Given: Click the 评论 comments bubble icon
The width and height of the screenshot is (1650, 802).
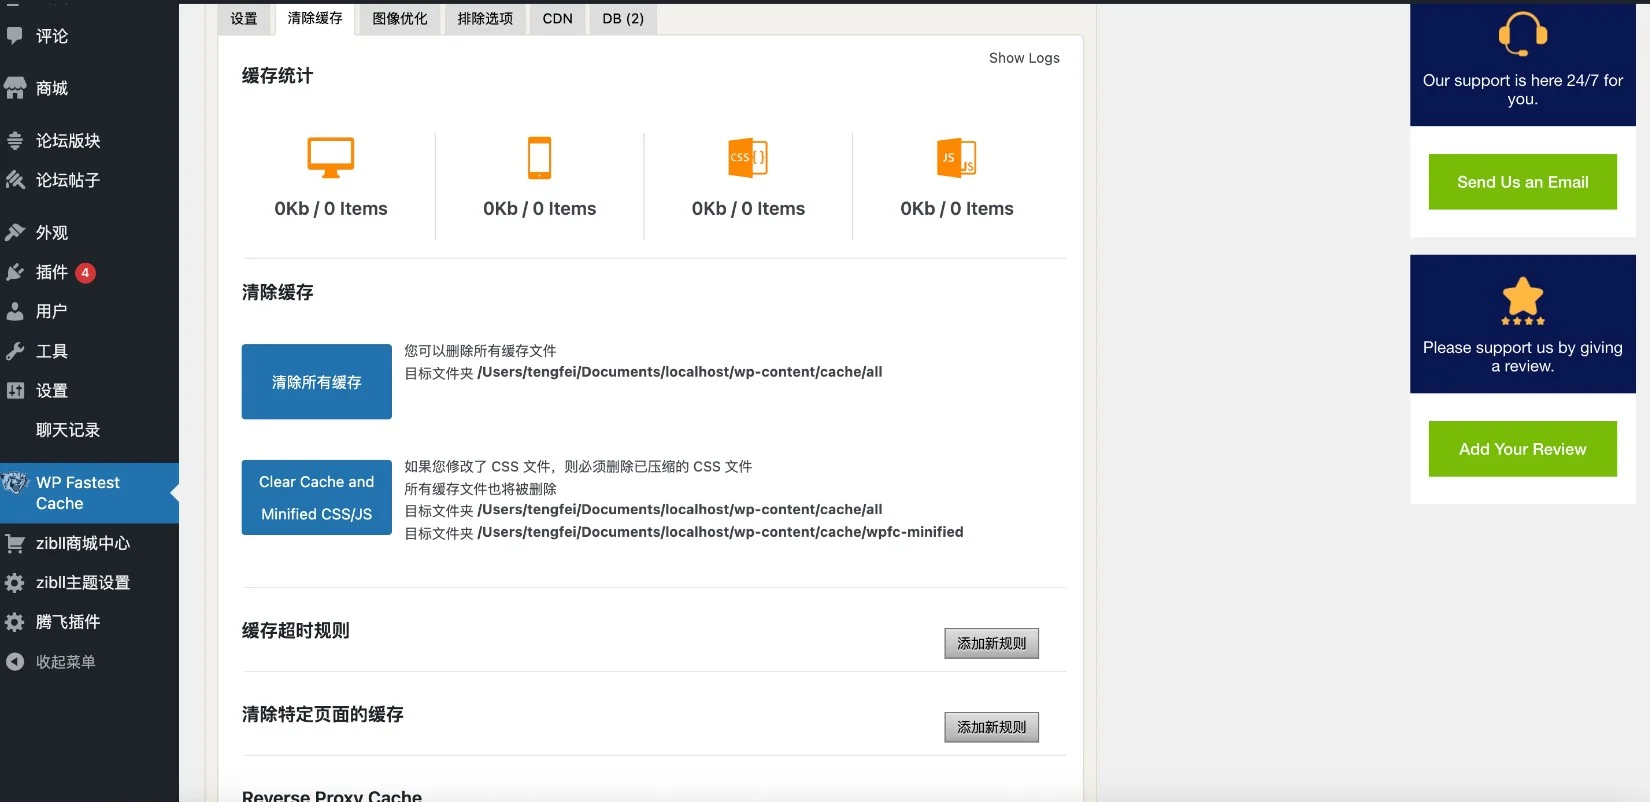Looking at the screenshot, I should 15,36.
